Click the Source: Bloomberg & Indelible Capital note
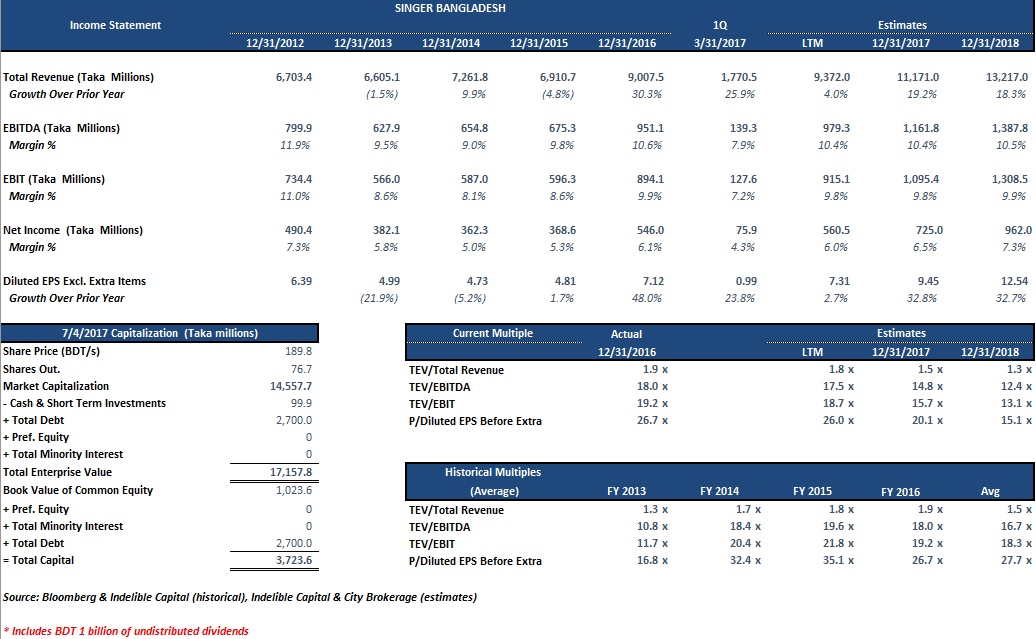The image size is (1036, 639). [240, 597]
